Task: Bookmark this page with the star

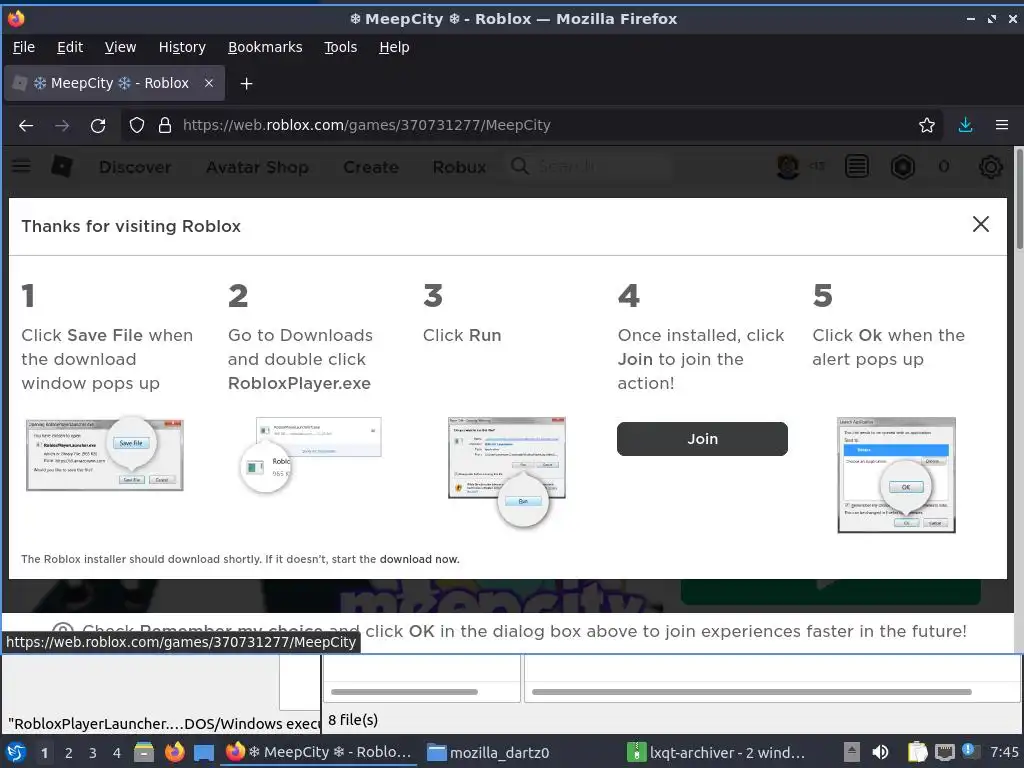Action: pos(927,125)
